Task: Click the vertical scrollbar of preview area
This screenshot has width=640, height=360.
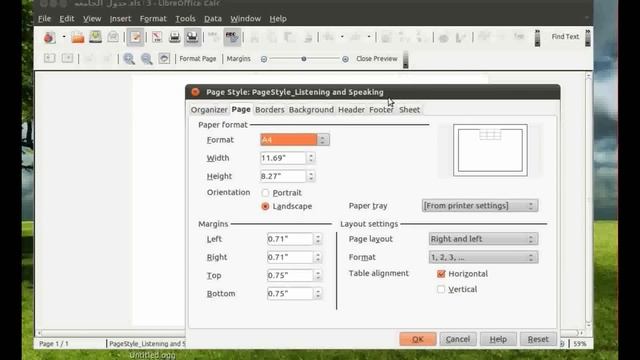Action: coord(588,200)
